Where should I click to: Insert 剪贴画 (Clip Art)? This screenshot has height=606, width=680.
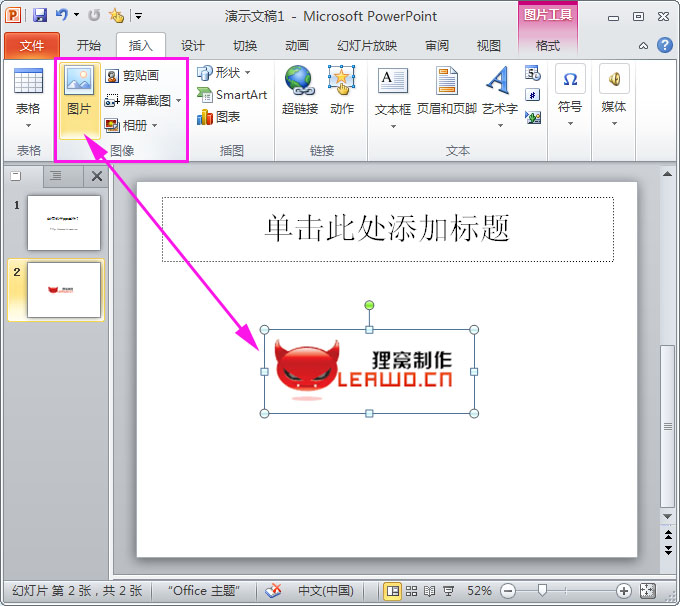tap(132, 75)
